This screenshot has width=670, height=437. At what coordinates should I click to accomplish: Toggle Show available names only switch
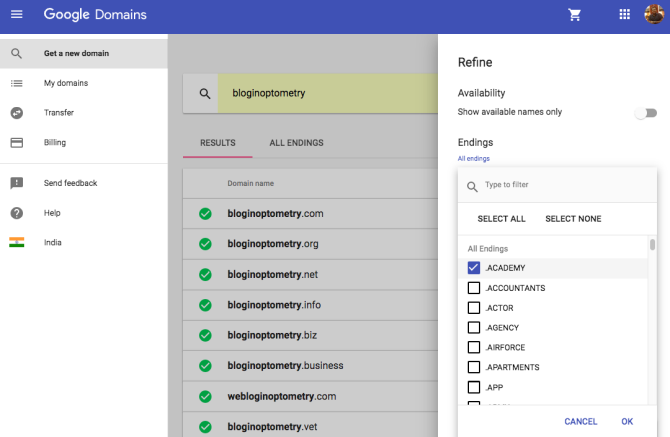click(x=646, y=113)
